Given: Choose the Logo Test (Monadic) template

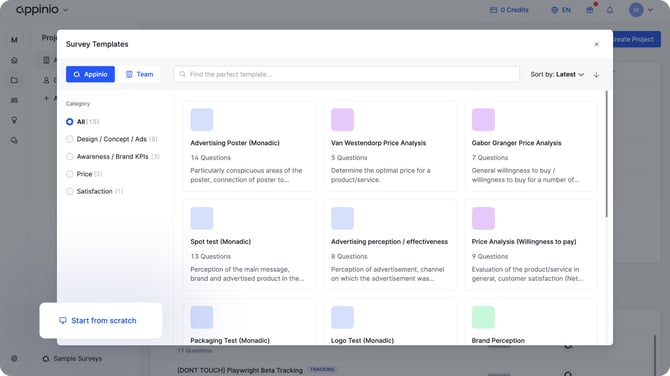Looking at the screenshot, I should click(x=390, y=322).
